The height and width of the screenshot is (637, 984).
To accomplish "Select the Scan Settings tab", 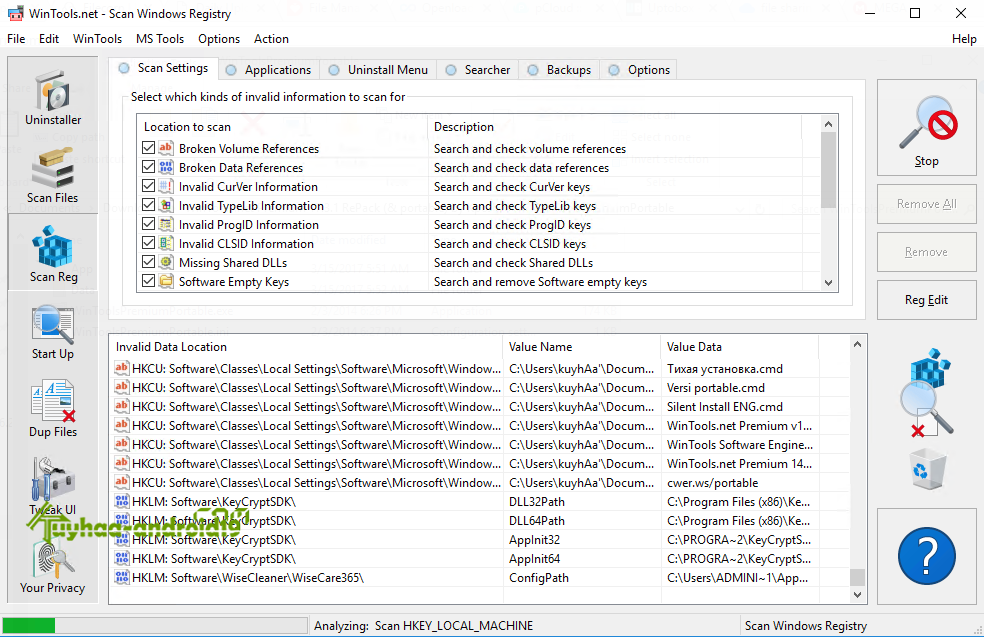I will pyautogui.click(x=163, y=68).
